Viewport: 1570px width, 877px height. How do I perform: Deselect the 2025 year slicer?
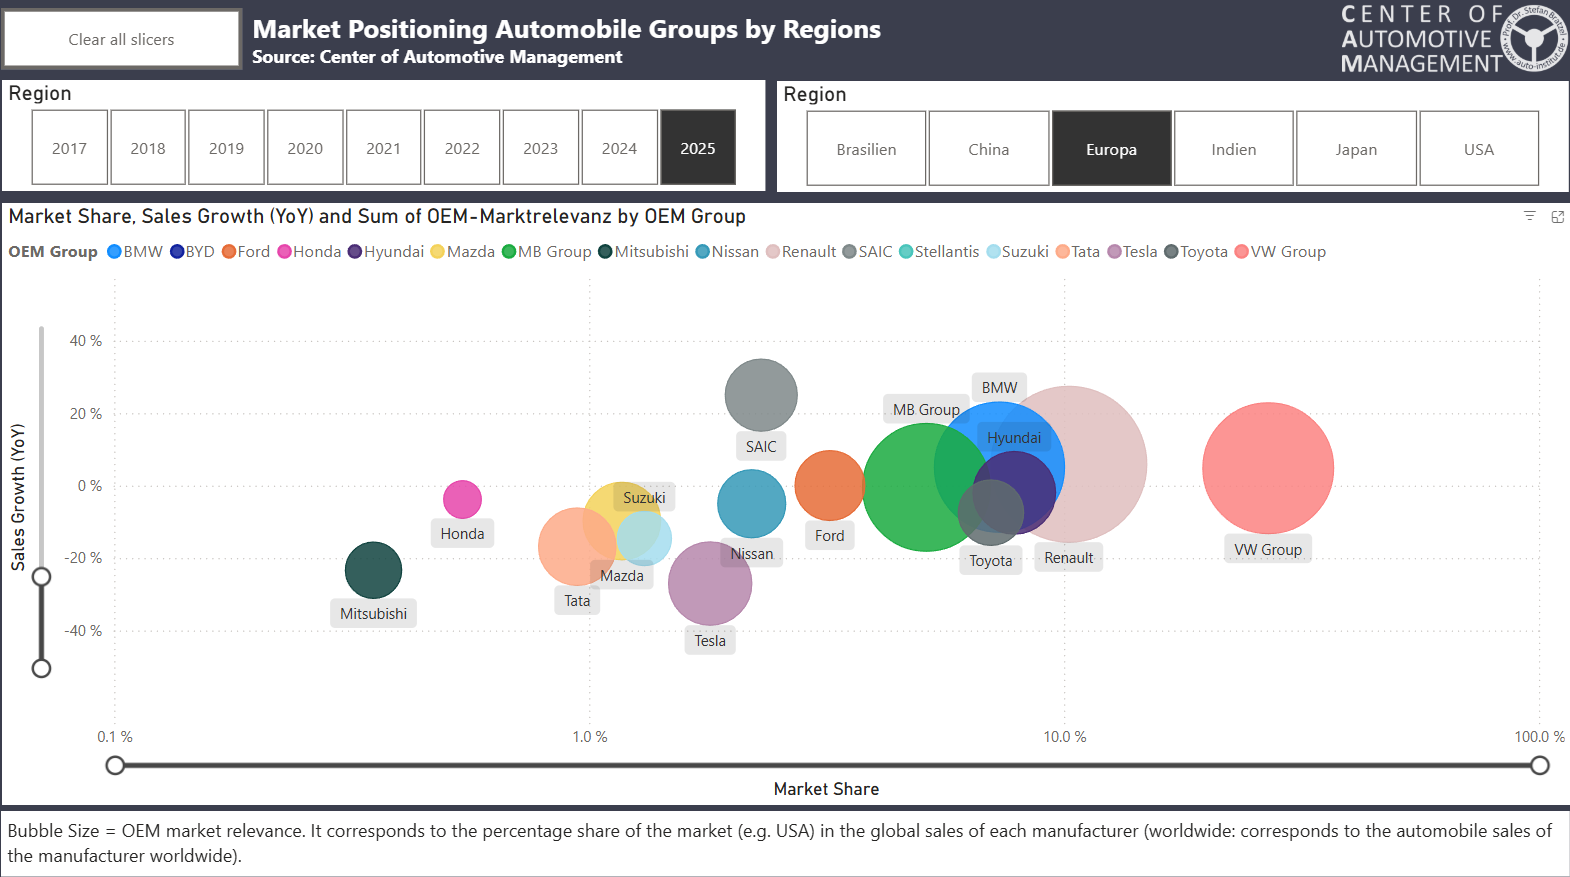698,148
